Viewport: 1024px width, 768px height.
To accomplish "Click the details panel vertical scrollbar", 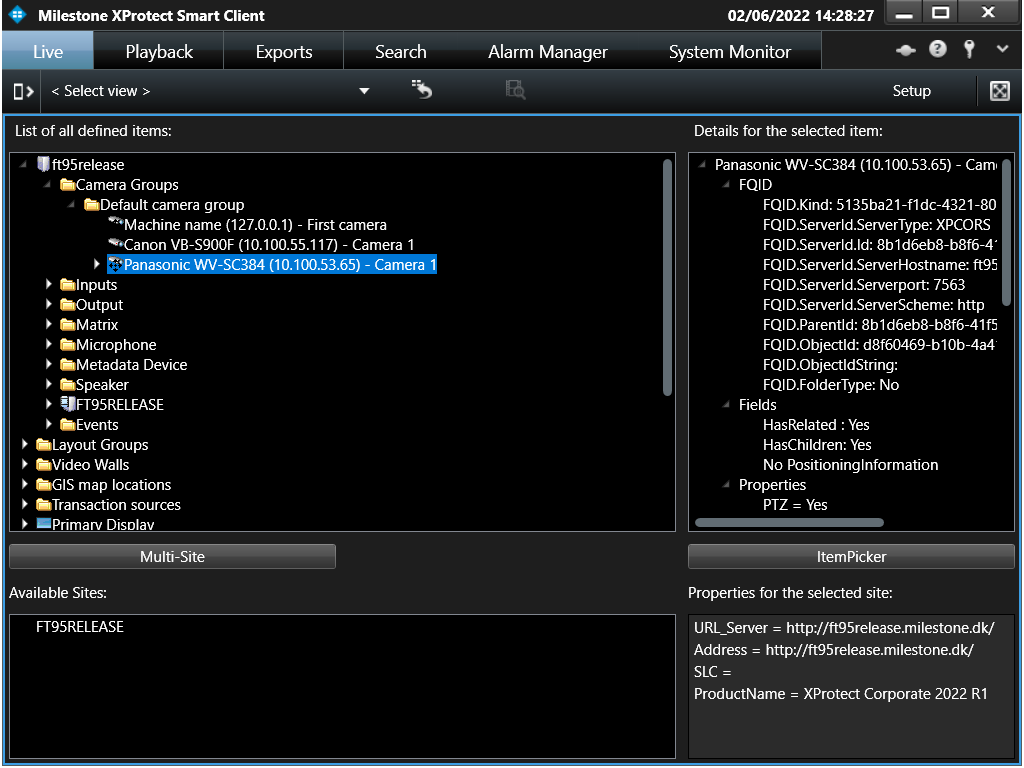I will 1006,231.
